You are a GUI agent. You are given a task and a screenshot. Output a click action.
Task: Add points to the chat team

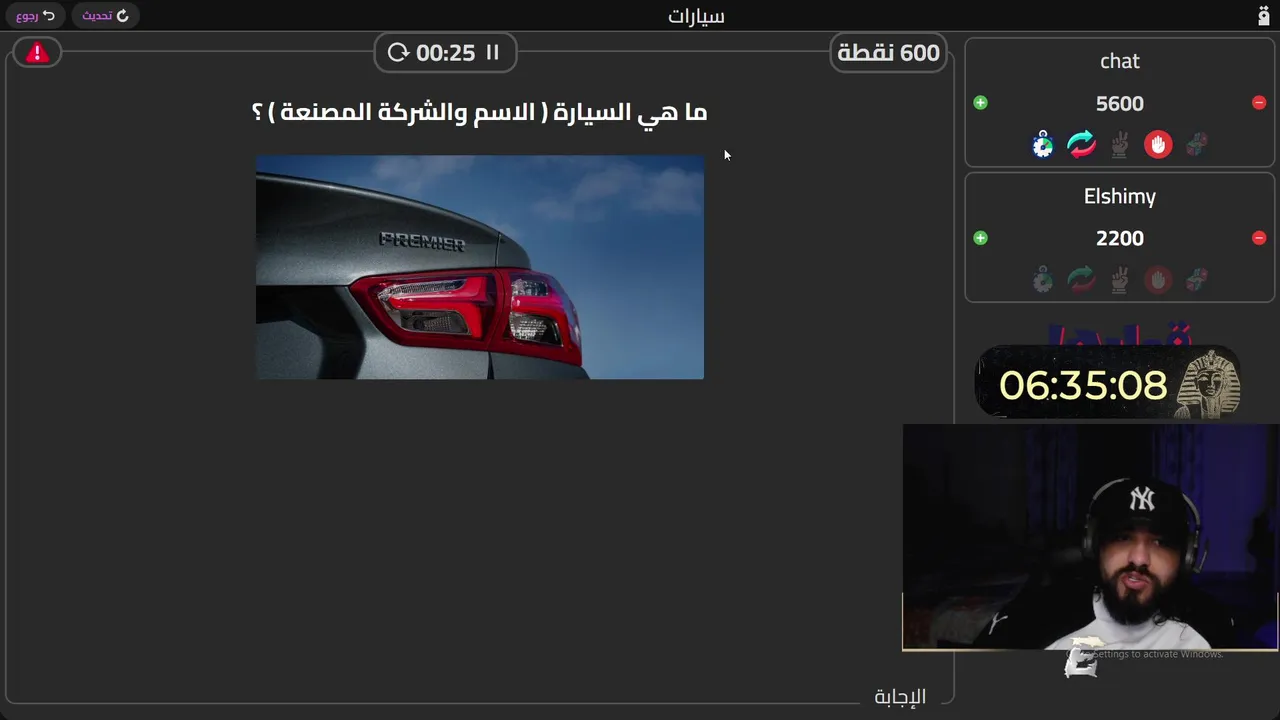(x=980, y=103)
